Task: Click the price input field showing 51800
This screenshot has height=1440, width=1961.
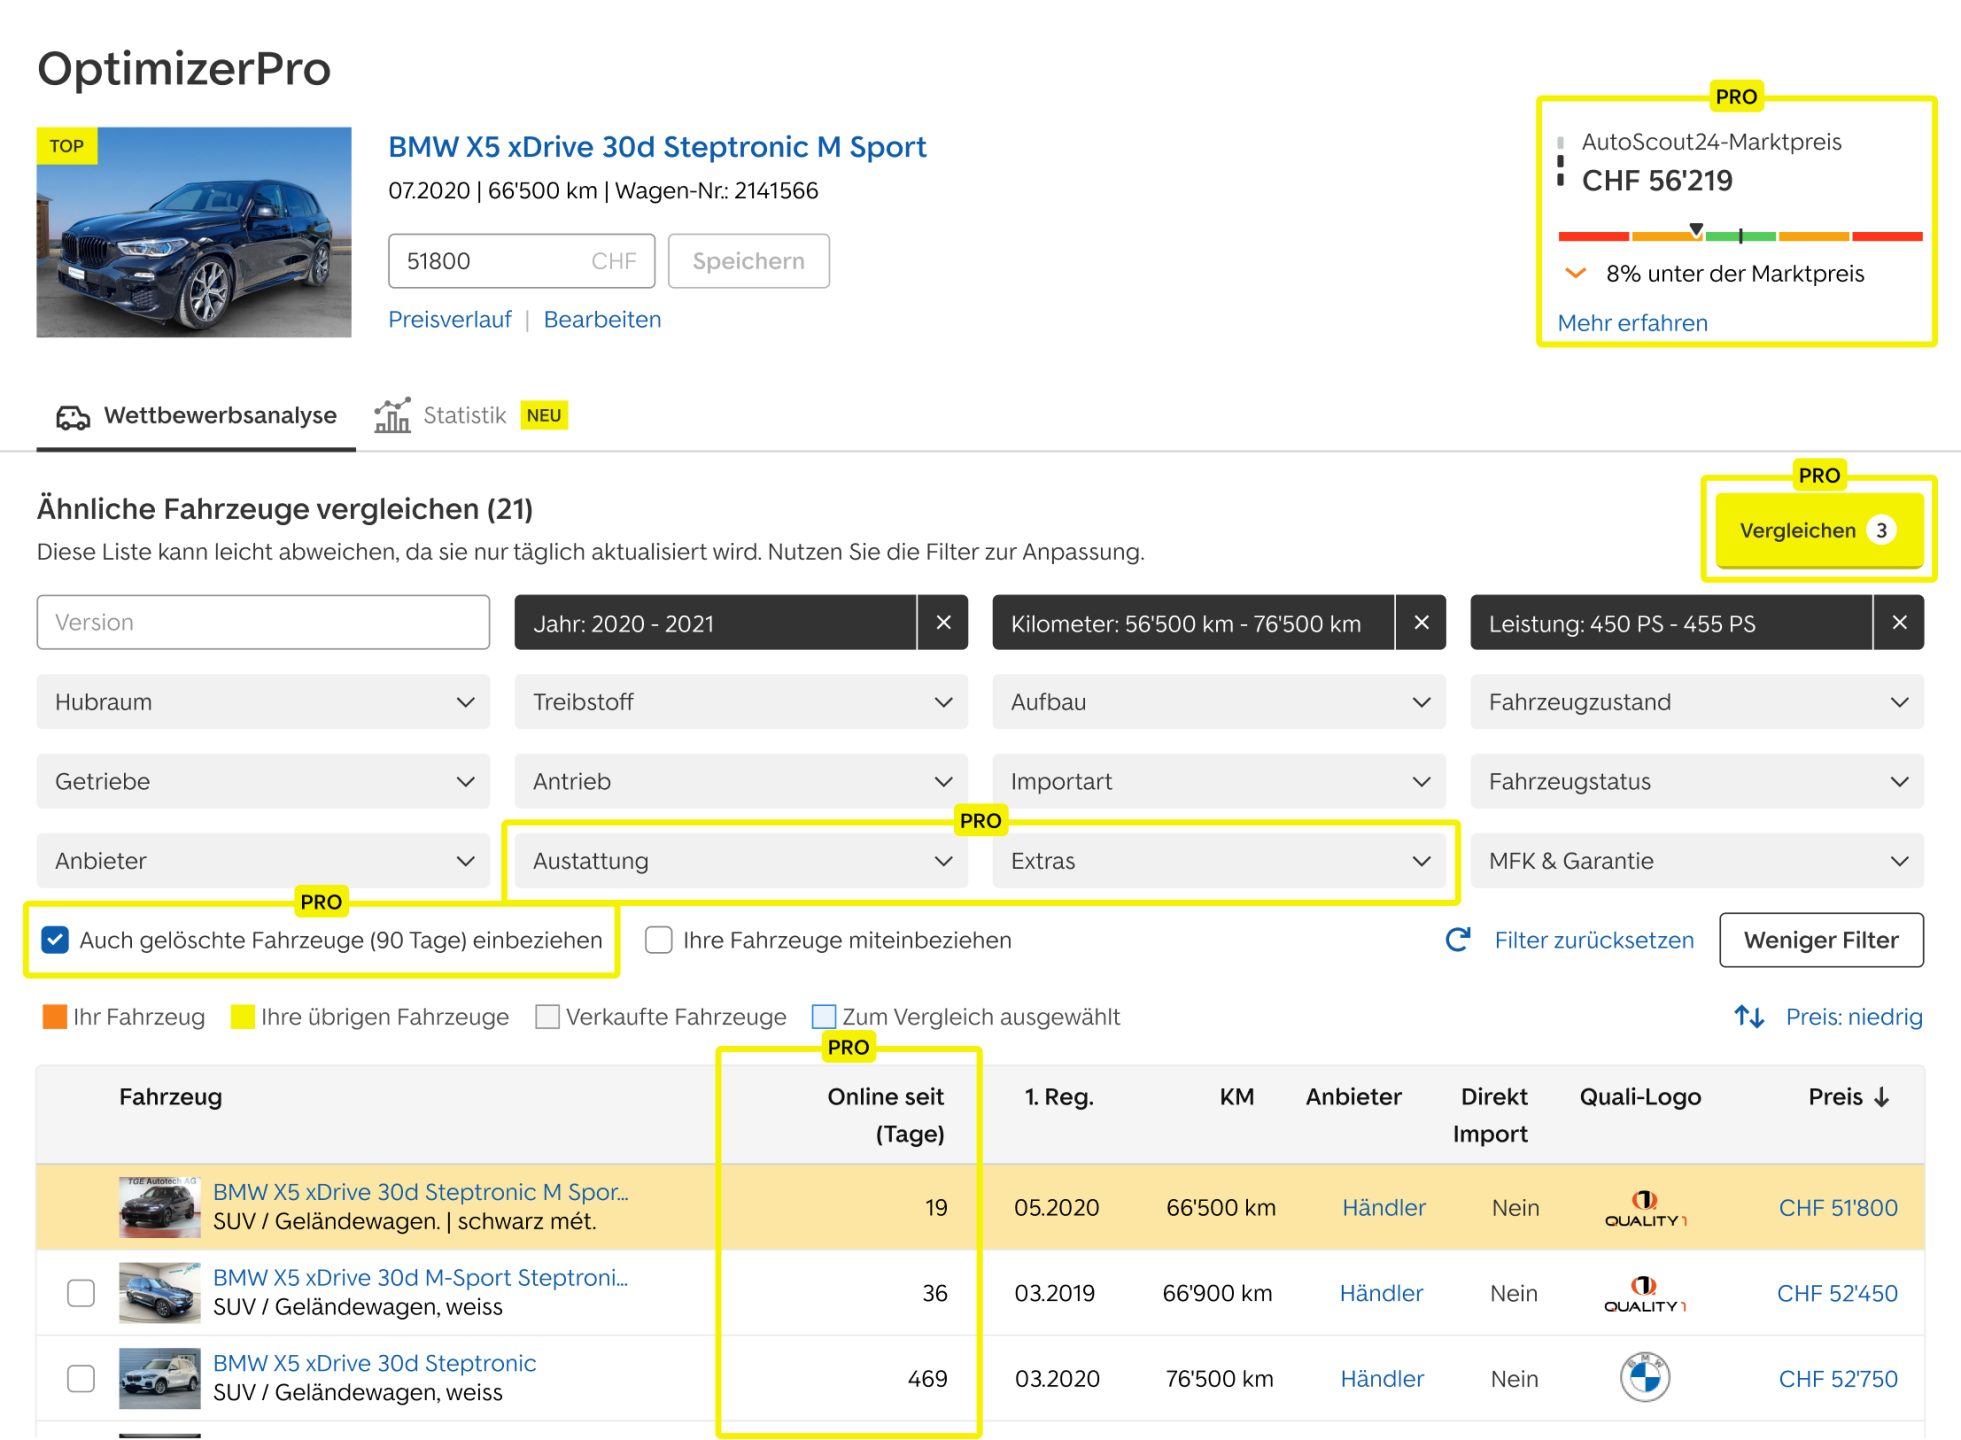Action: coord(521,261)
